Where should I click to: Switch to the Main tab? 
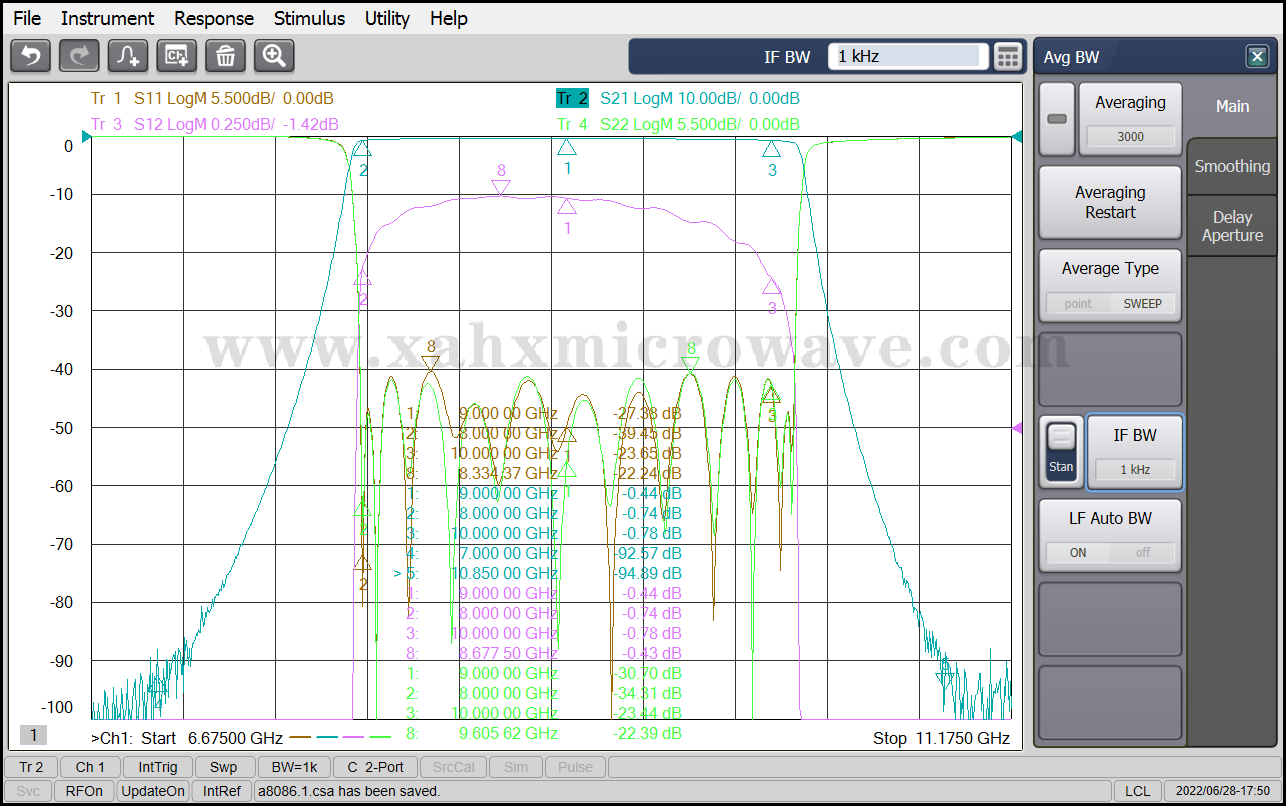(1232, 106)
